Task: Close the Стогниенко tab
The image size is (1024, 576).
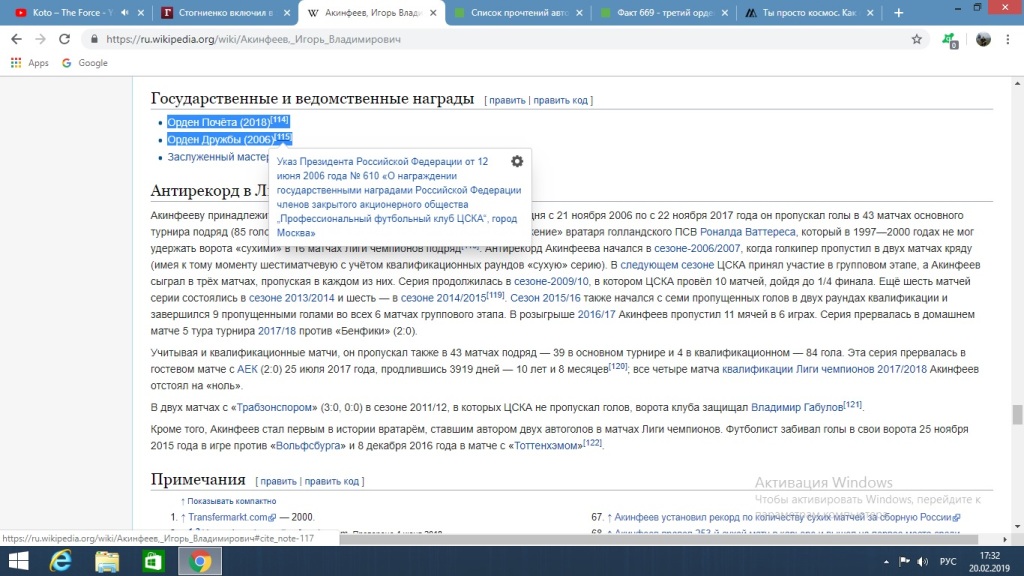Action: point(287,12)
